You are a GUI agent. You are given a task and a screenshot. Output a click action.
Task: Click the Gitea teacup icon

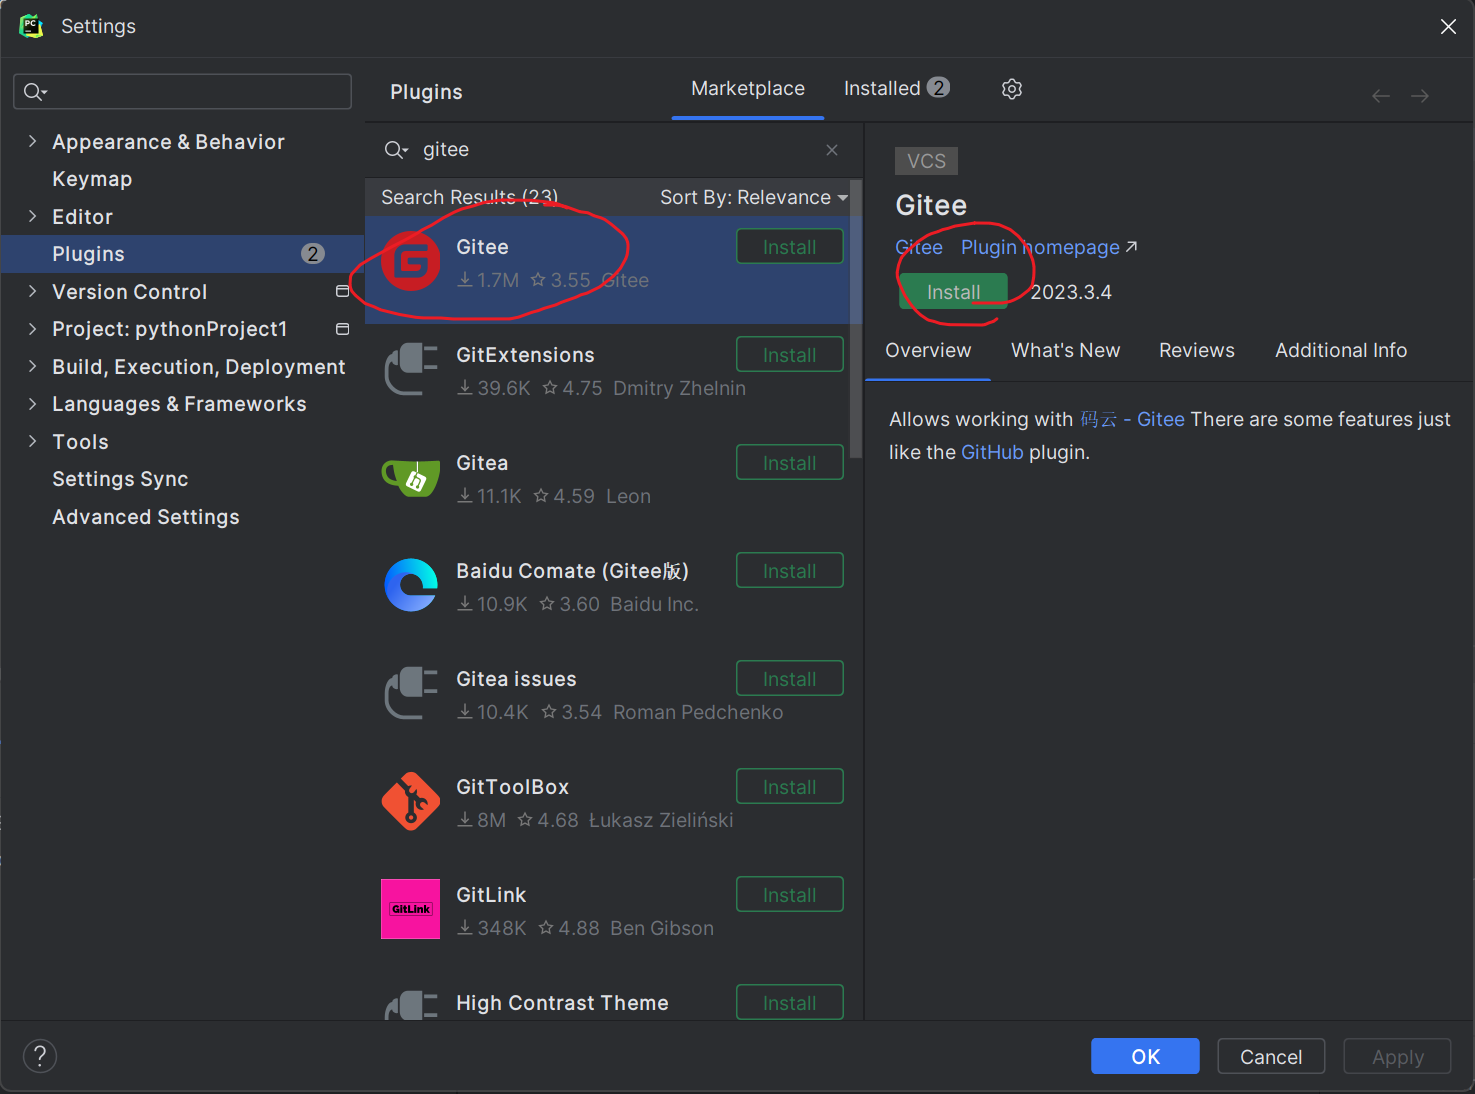(411, 477)
